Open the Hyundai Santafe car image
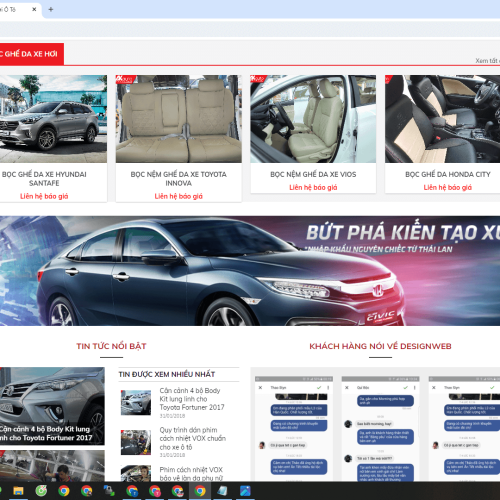The height and width of the screenshot is (500, 500). coord(53,119)
